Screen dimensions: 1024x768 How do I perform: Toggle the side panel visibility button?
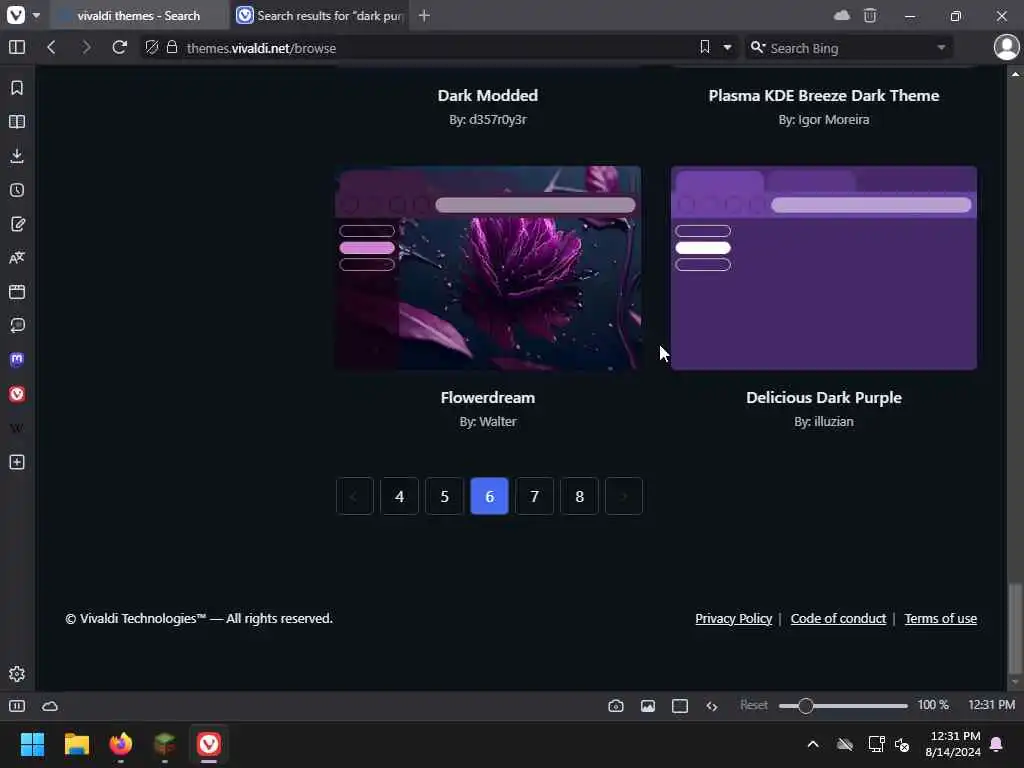click(17, 48)
